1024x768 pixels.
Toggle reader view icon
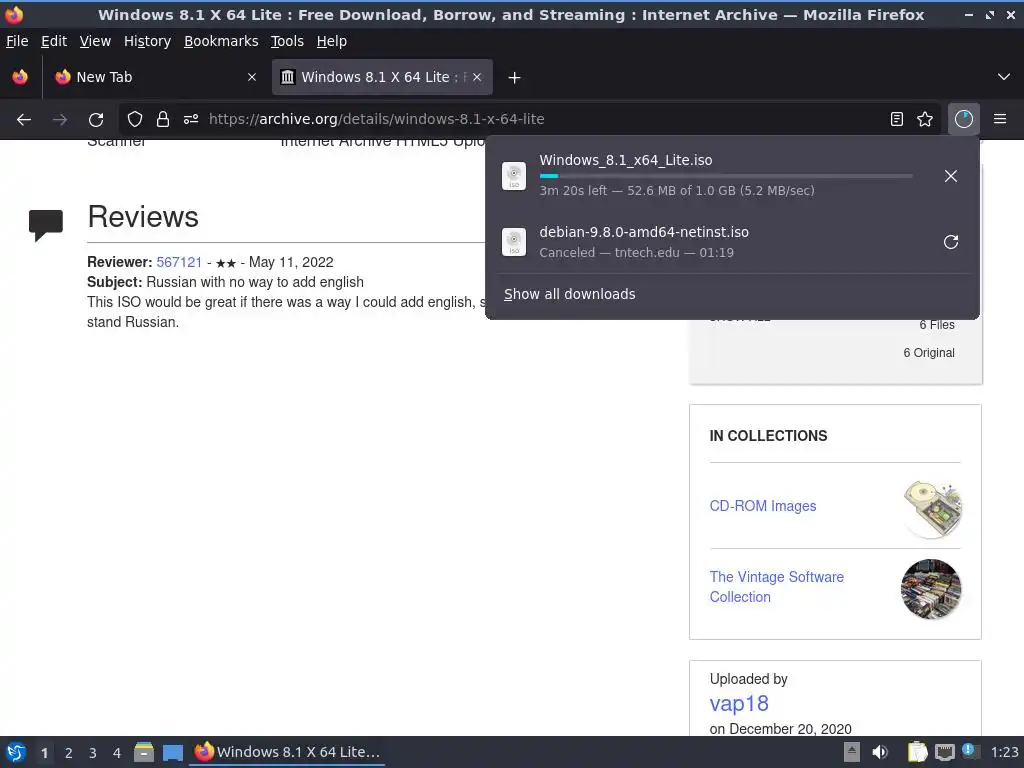coord(897,119)
